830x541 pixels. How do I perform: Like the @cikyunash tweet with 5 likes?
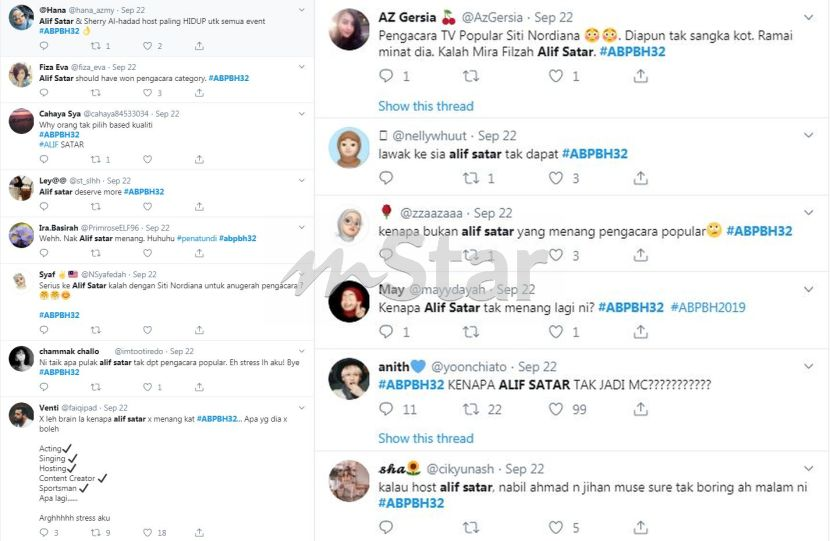coord(555,527)
